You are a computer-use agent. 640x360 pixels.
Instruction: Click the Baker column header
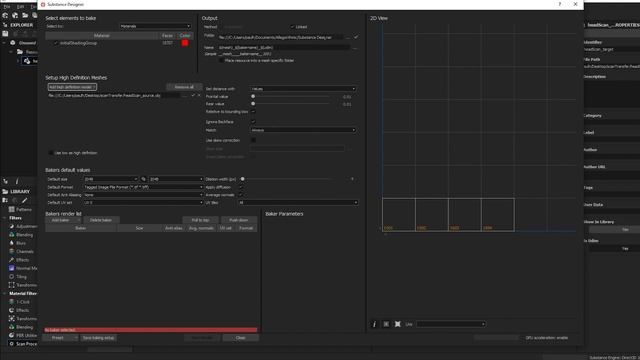click(x=81, y=228)
